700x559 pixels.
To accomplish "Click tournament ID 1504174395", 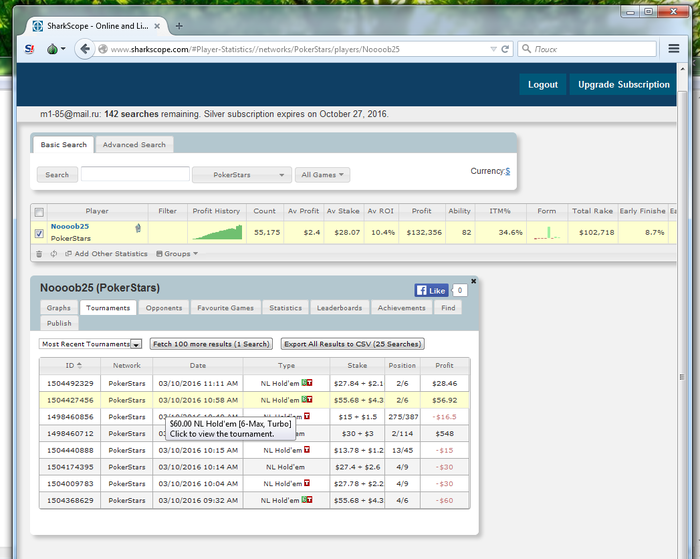I will [x=70, y=467].
